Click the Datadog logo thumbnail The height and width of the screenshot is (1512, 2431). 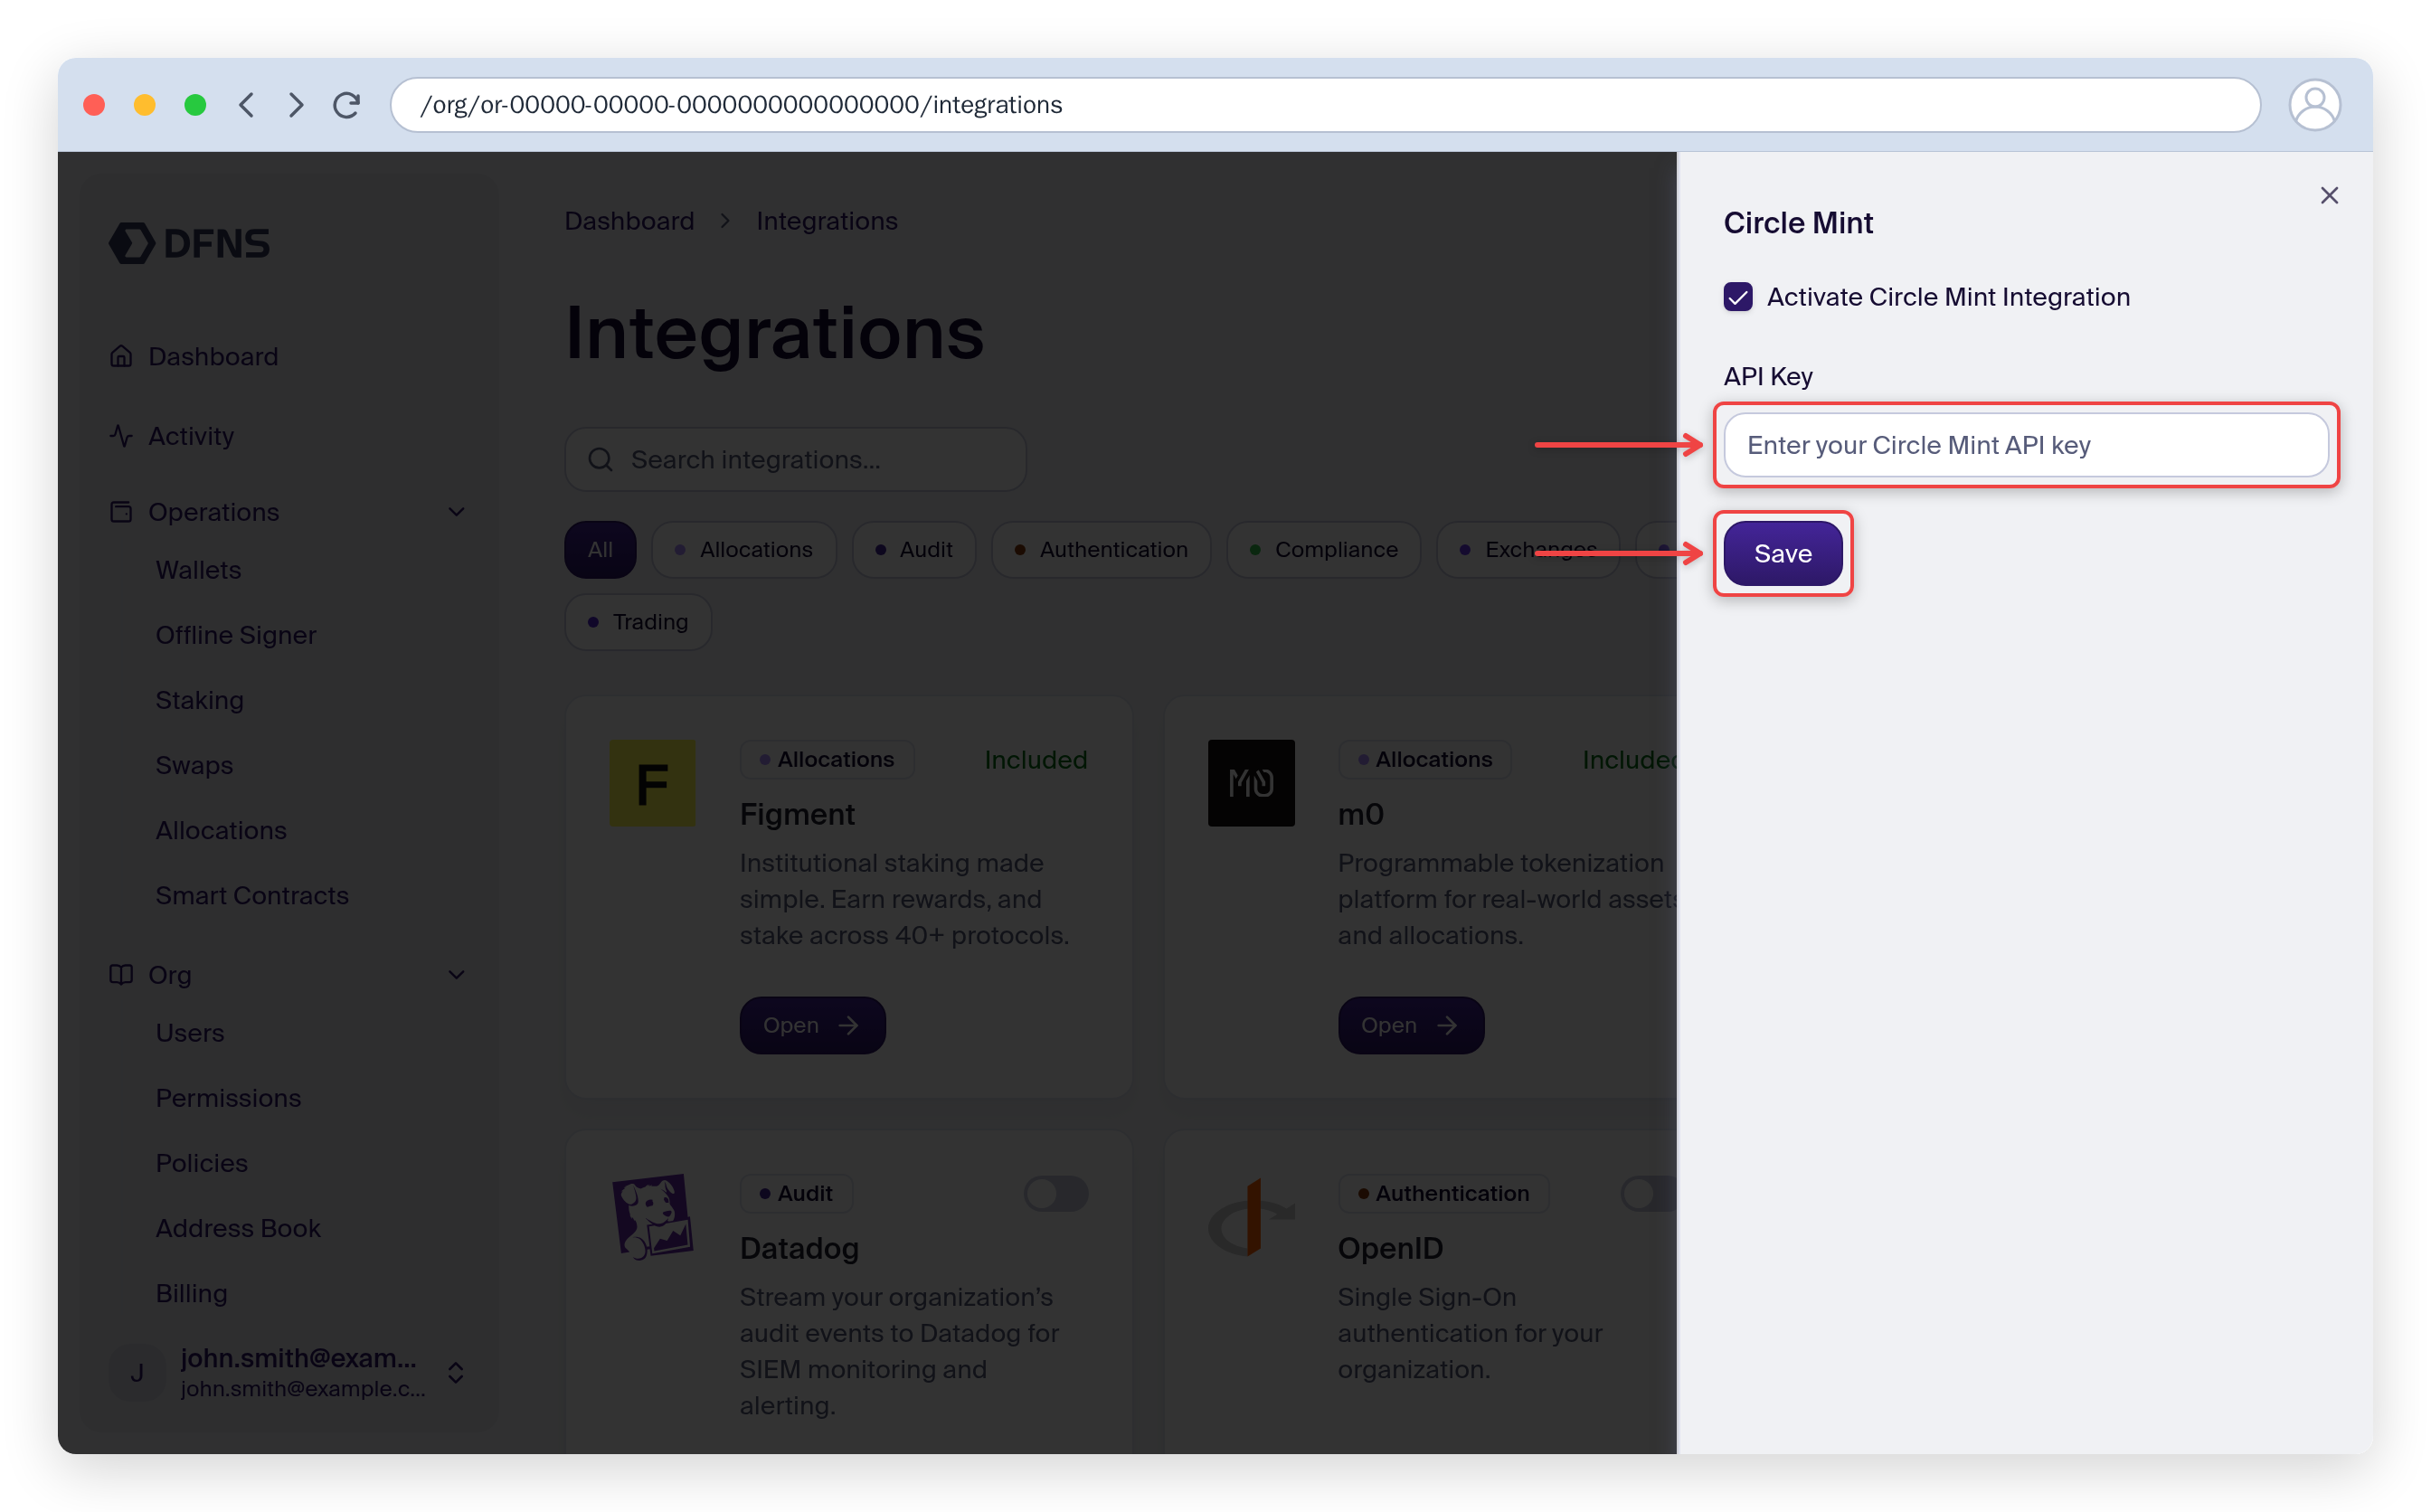(x=652, y=1216)
